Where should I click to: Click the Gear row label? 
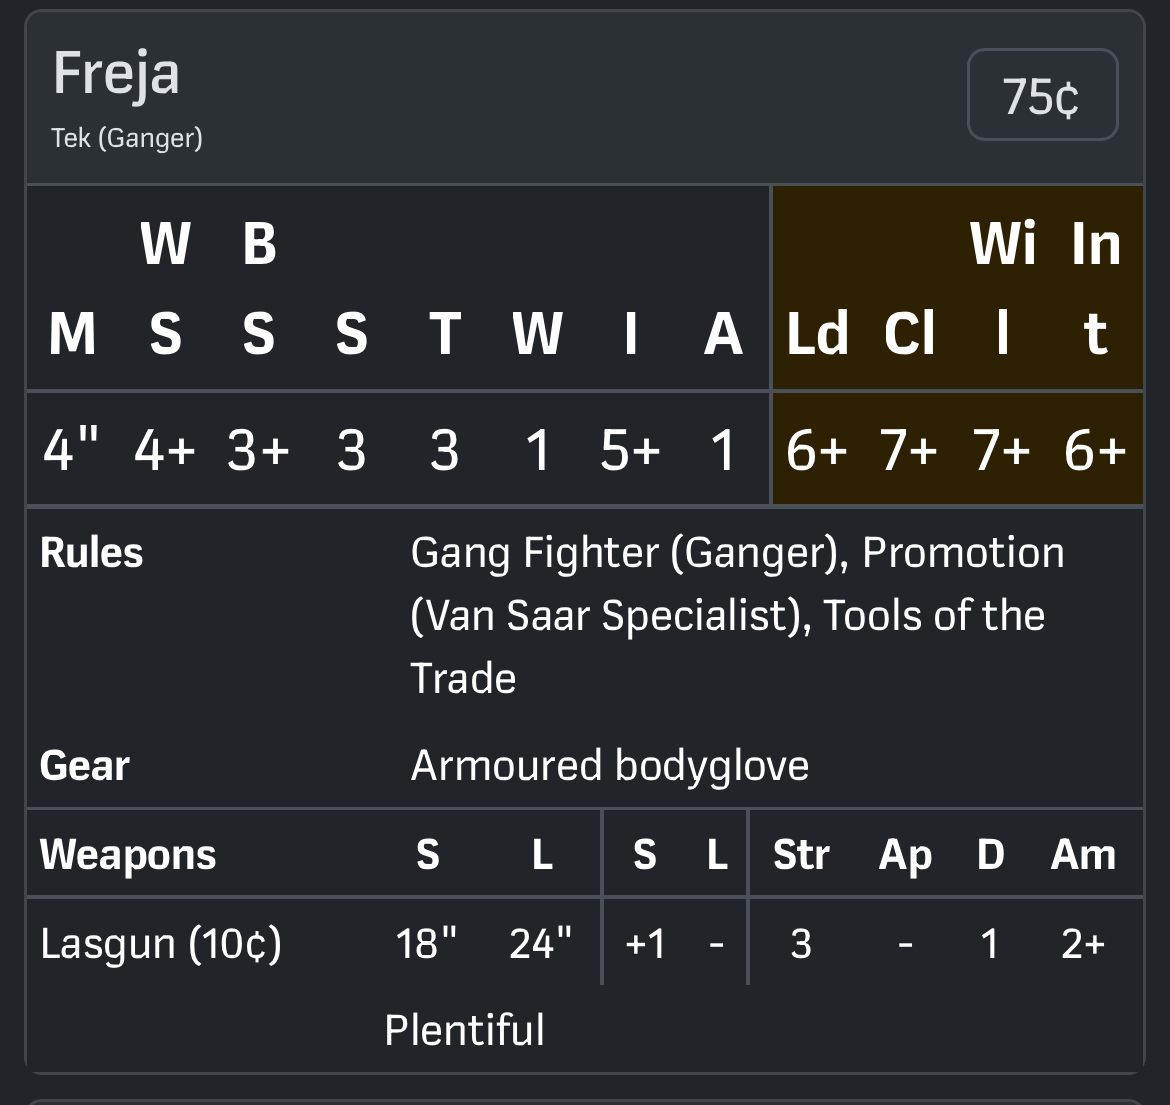tap(85, 766)
